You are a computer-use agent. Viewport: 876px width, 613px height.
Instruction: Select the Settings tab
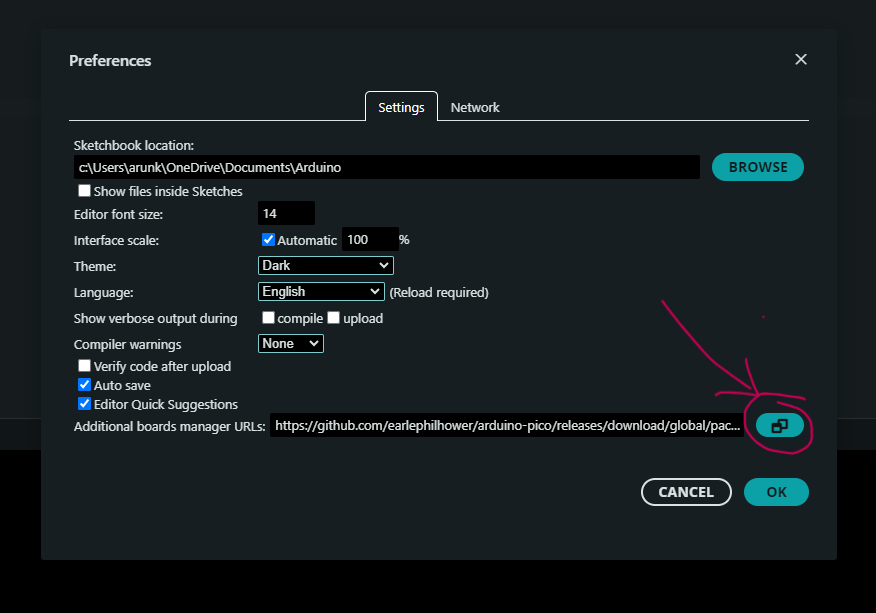tap(401, 107)
